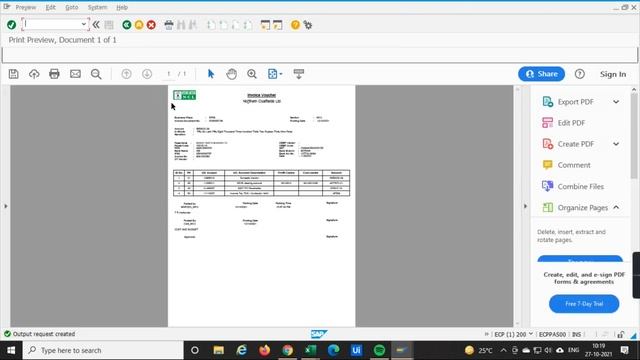Open the SAP command field dropdown

pyautogui.click(x=84, y=24)
